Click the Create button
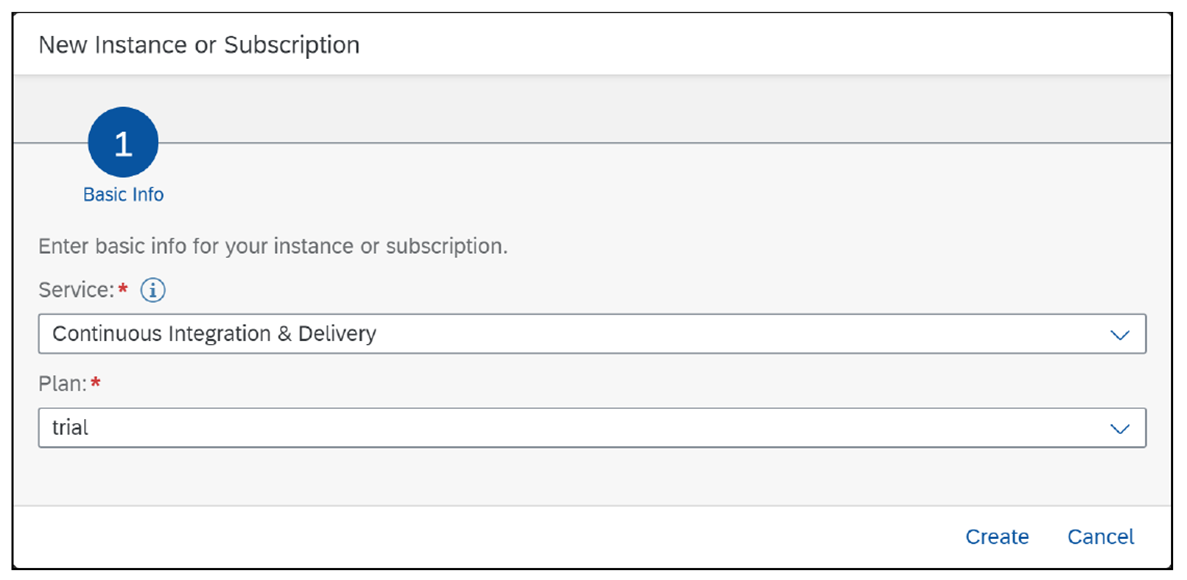The image size is (1187, 580). (997, 537)
